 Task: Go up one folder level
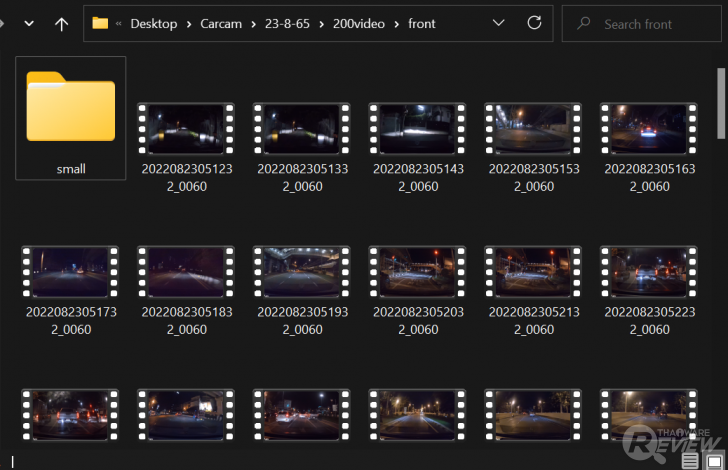[61, 24]
